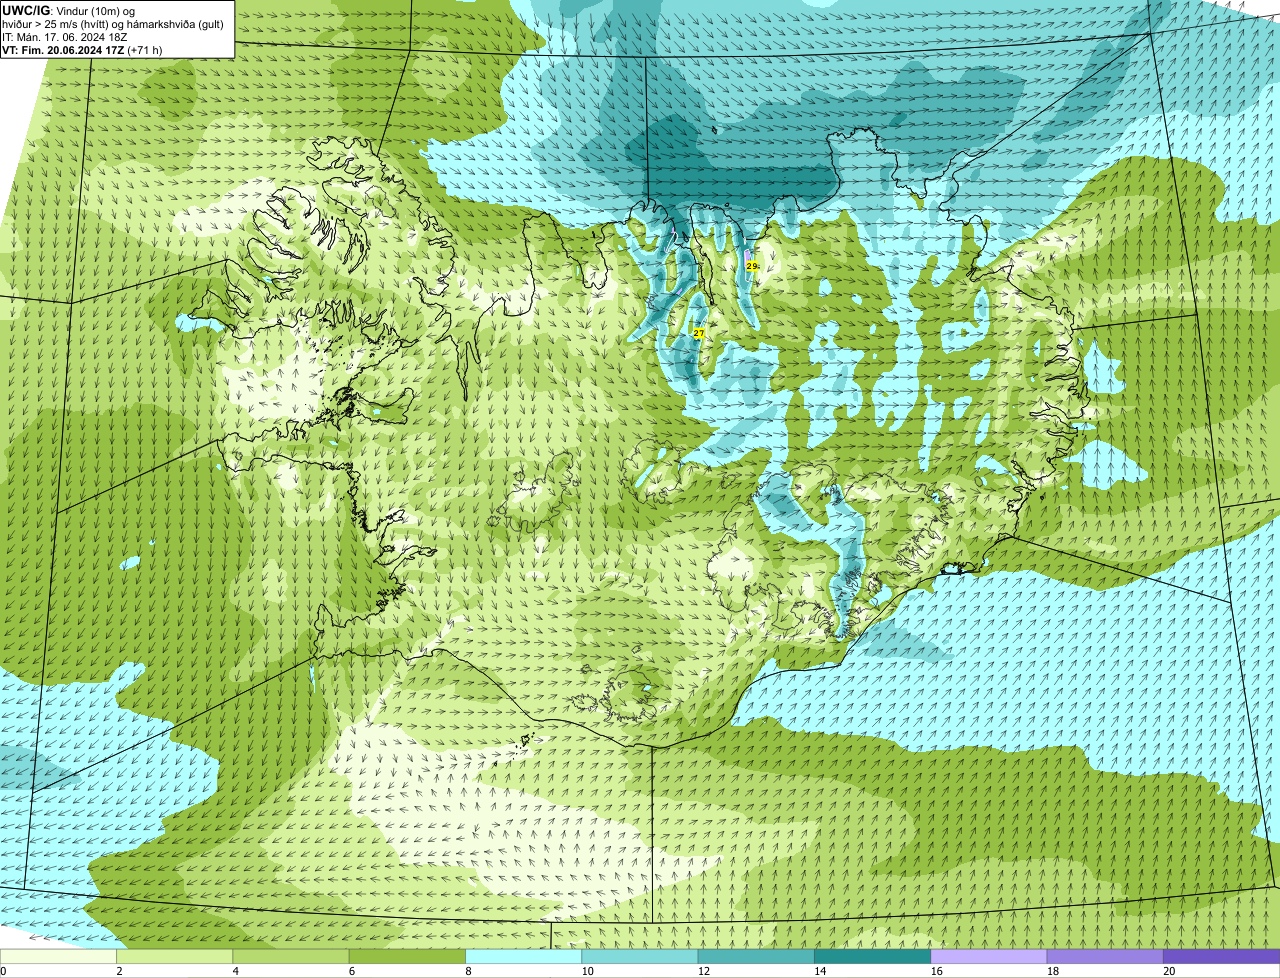
Task: Click the color scale tick label 12
Action: pos(704,971)
